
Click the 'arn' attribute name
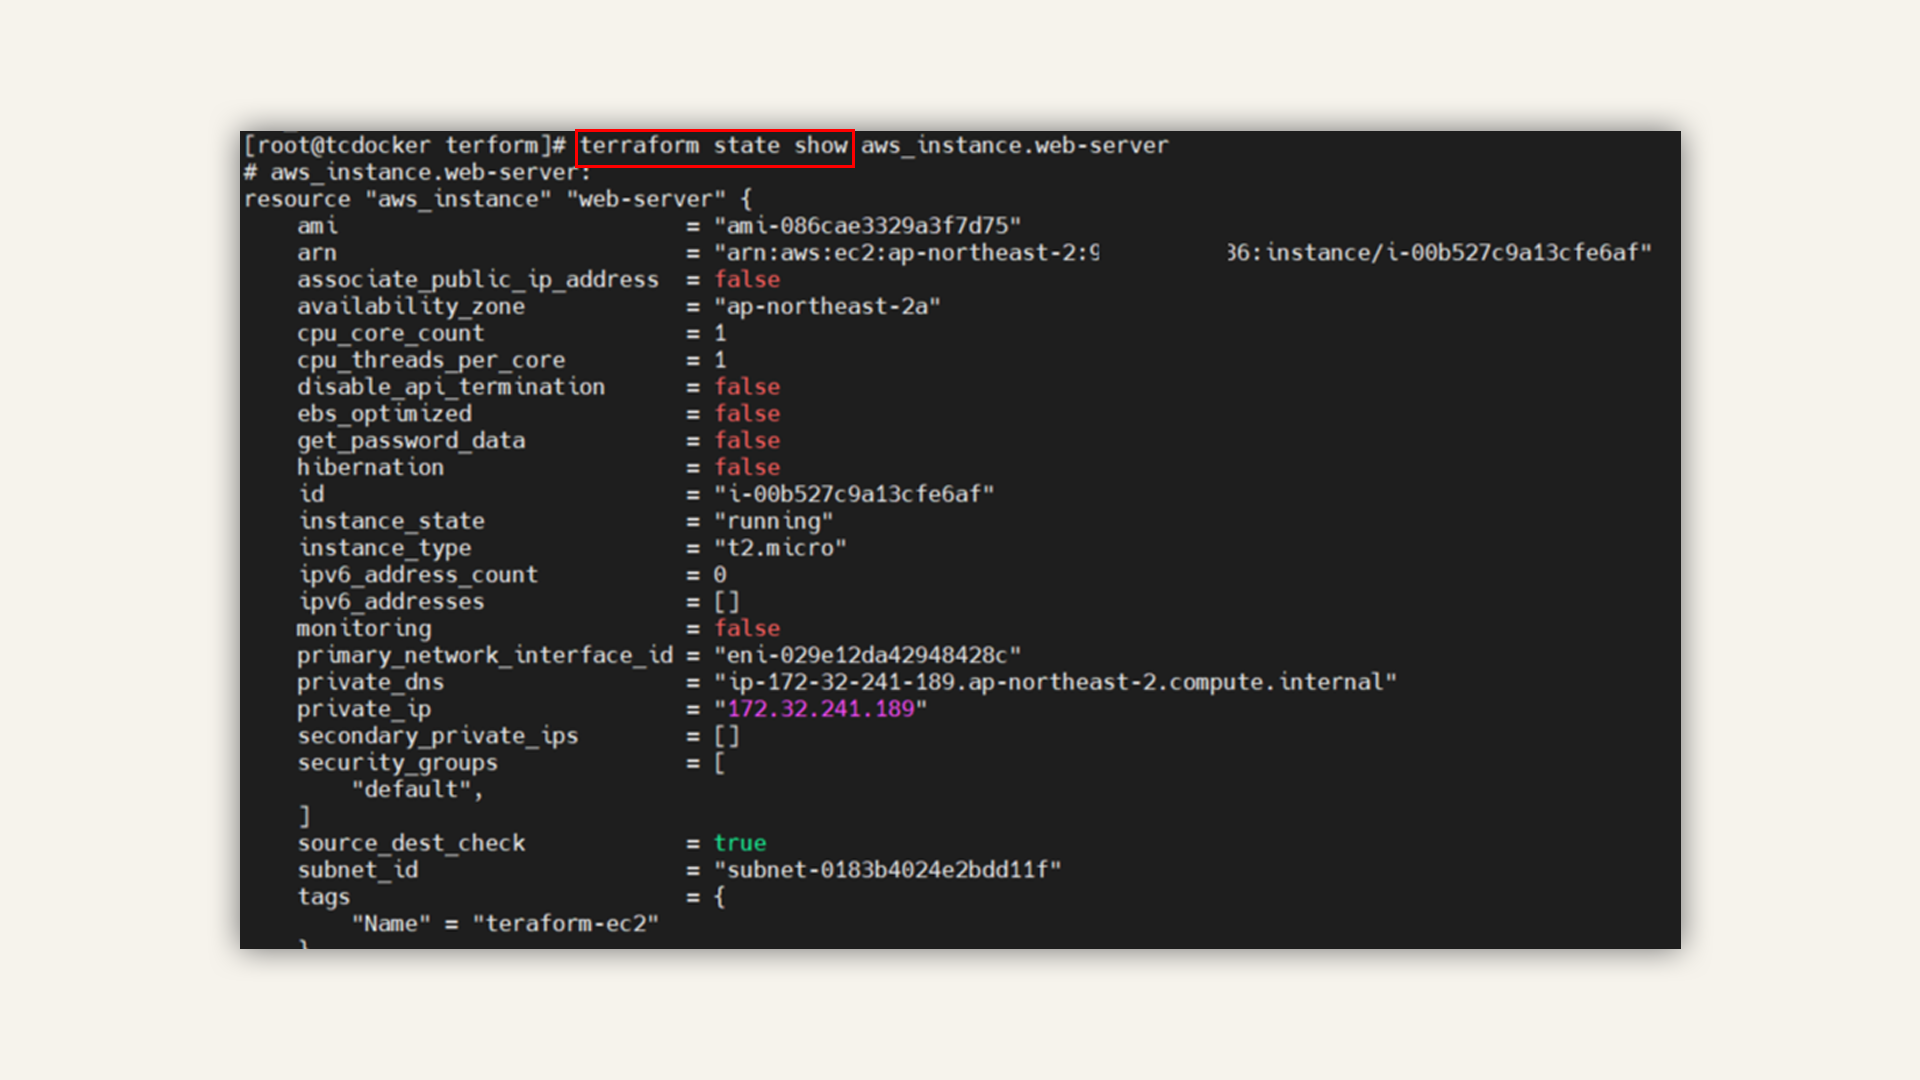click(316, 253)
